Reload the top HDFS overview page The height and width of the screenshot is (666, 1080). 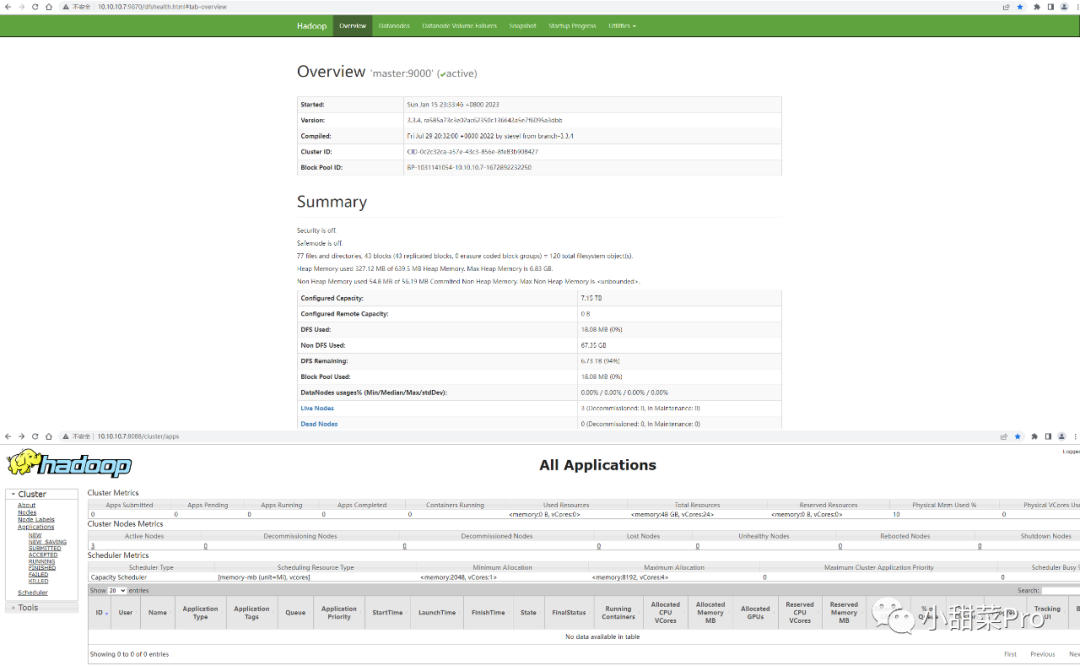tap(35, 7)
